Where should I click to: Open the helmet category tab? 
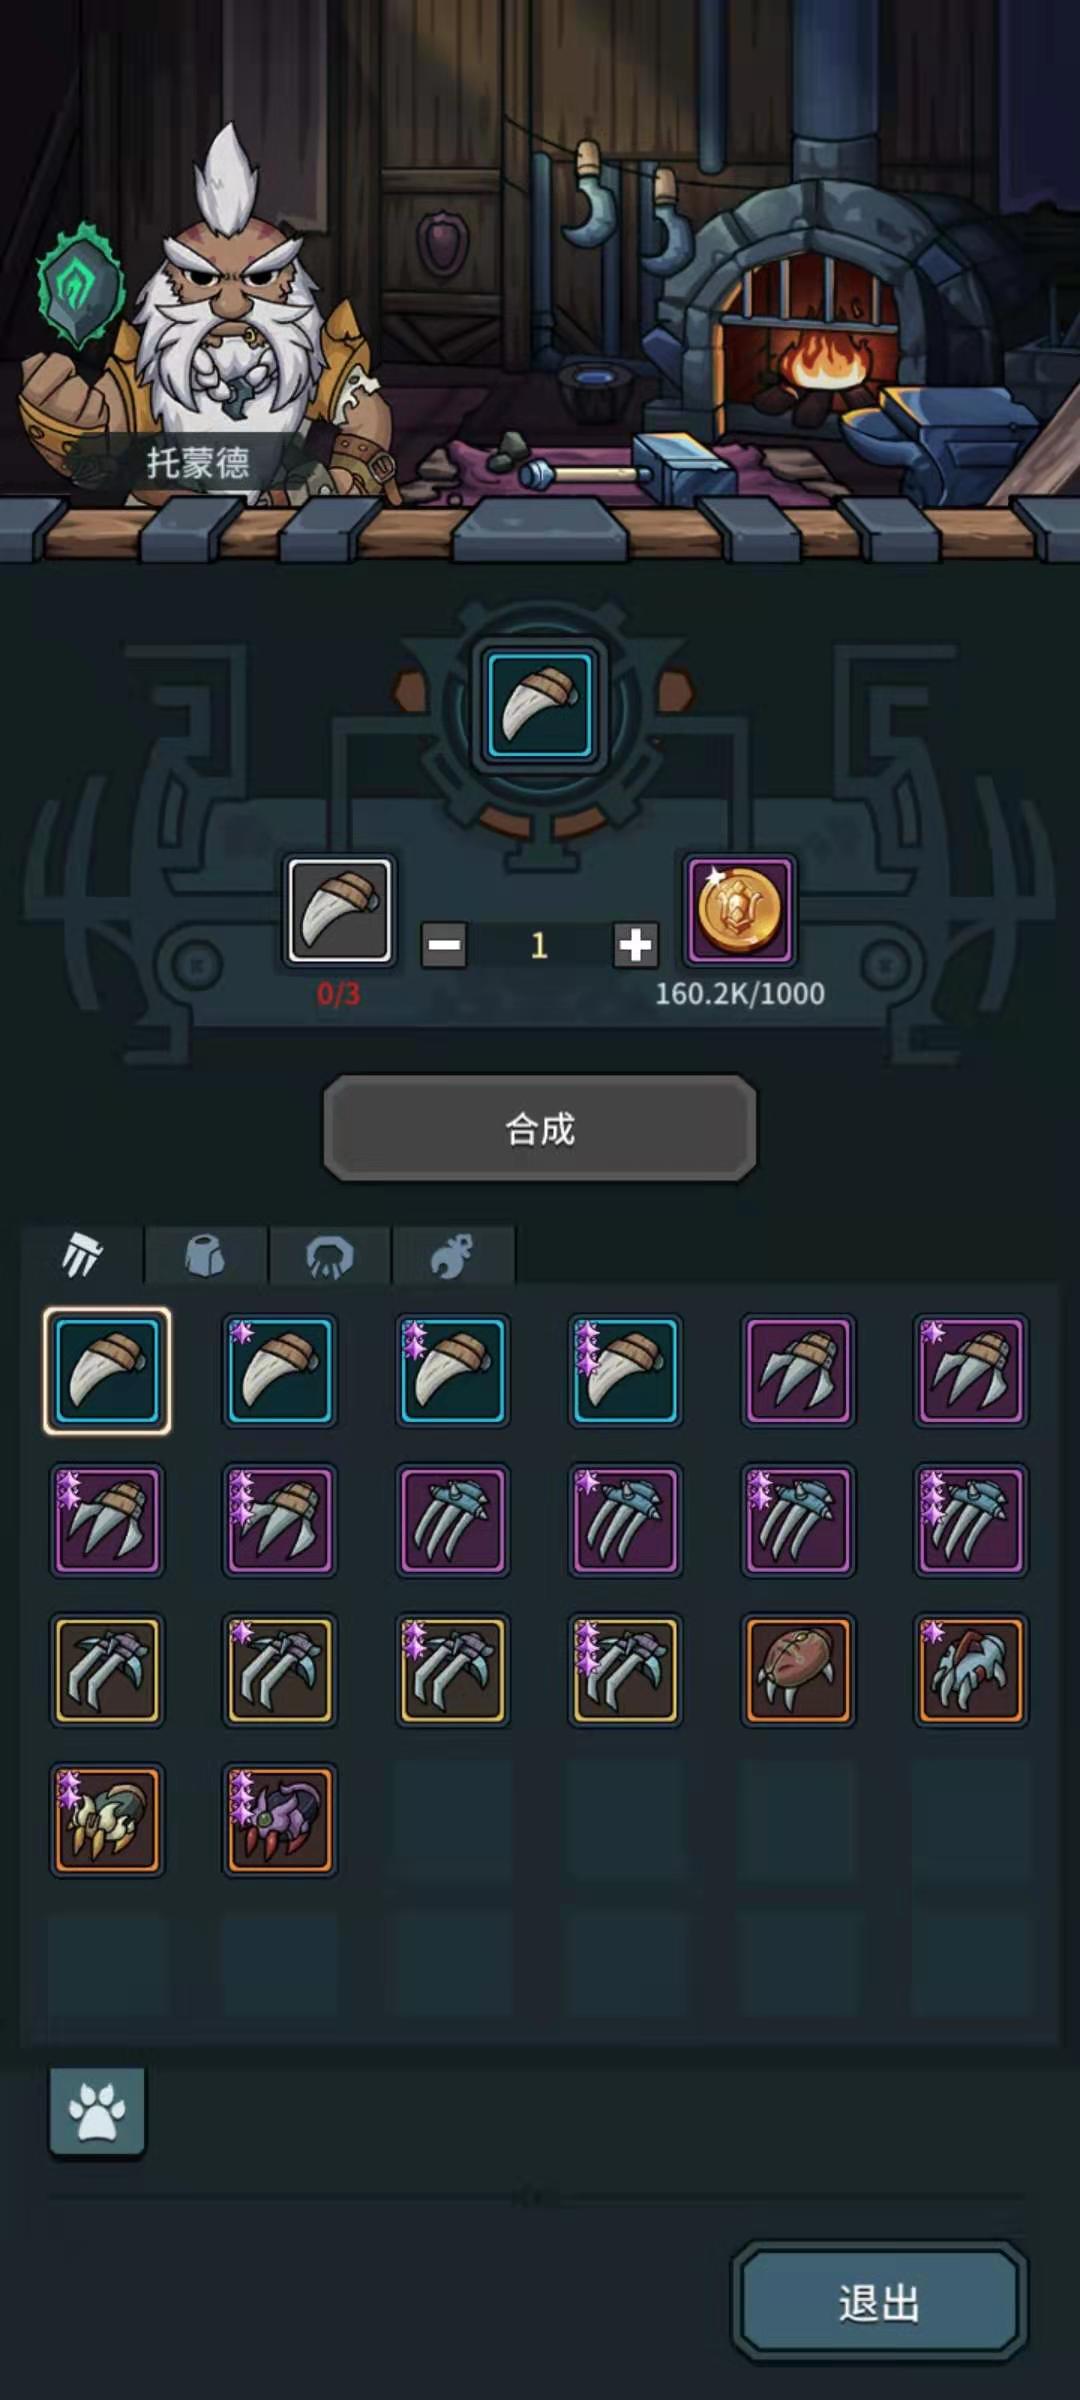tap(330, 1254)
